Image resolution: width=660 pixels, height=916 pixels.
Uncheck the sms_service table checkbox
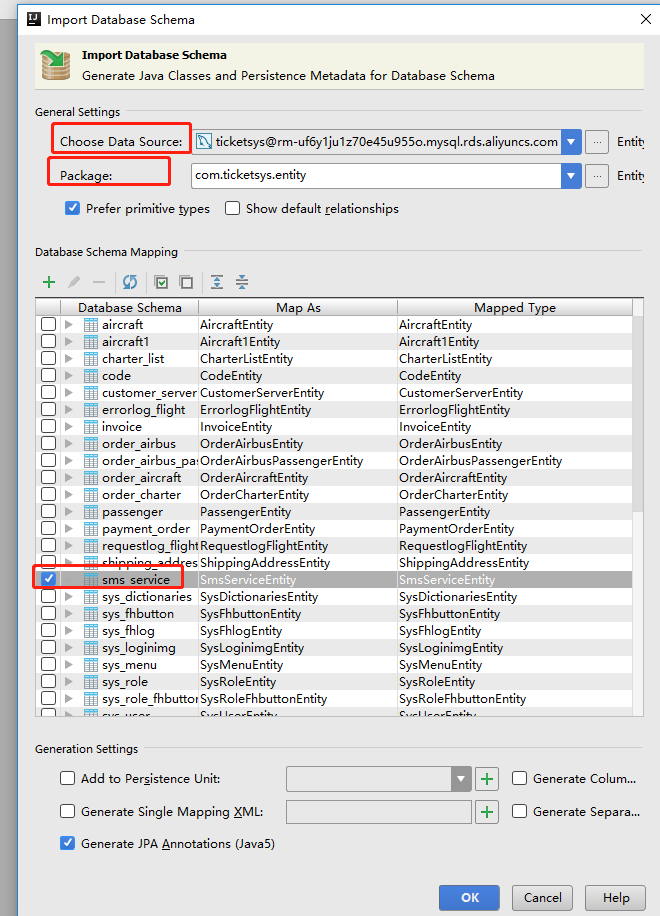48,579
